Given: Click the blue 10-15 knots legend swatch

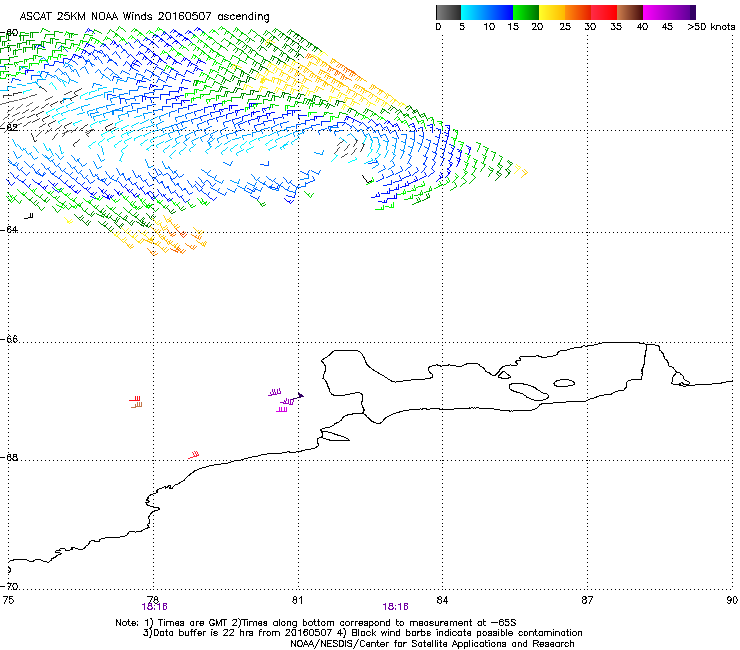Looking at the screenshot, I should 500,12.
